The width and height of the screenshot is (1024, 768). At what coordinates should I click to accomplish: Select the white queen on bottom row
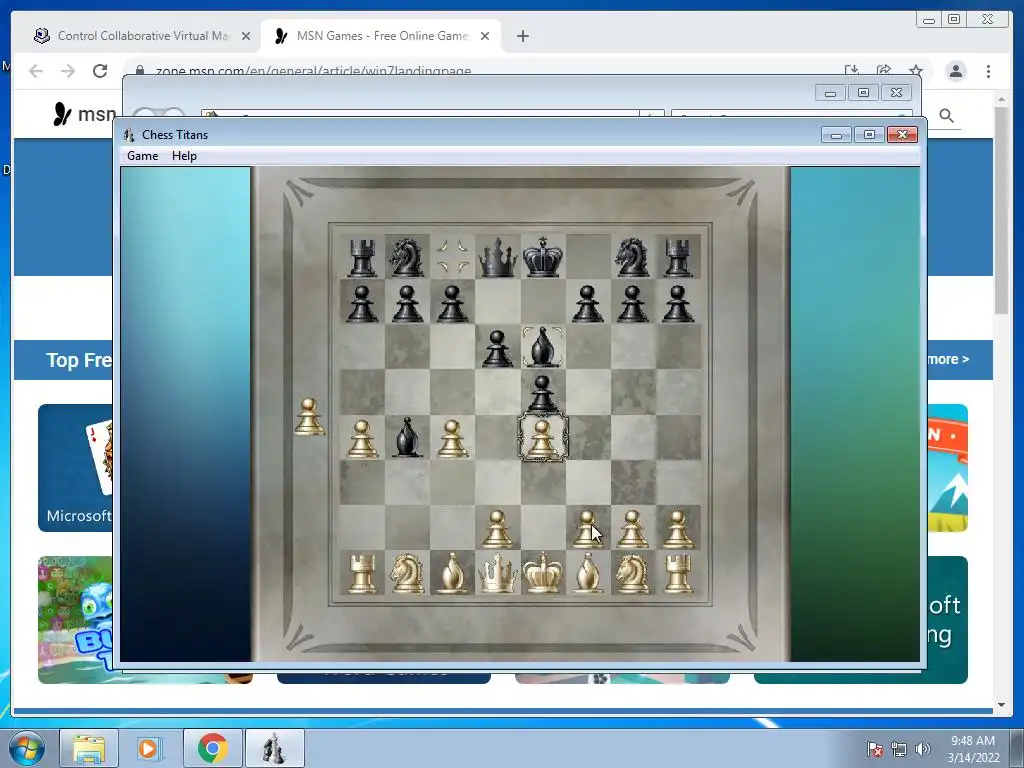click(498, 573)
